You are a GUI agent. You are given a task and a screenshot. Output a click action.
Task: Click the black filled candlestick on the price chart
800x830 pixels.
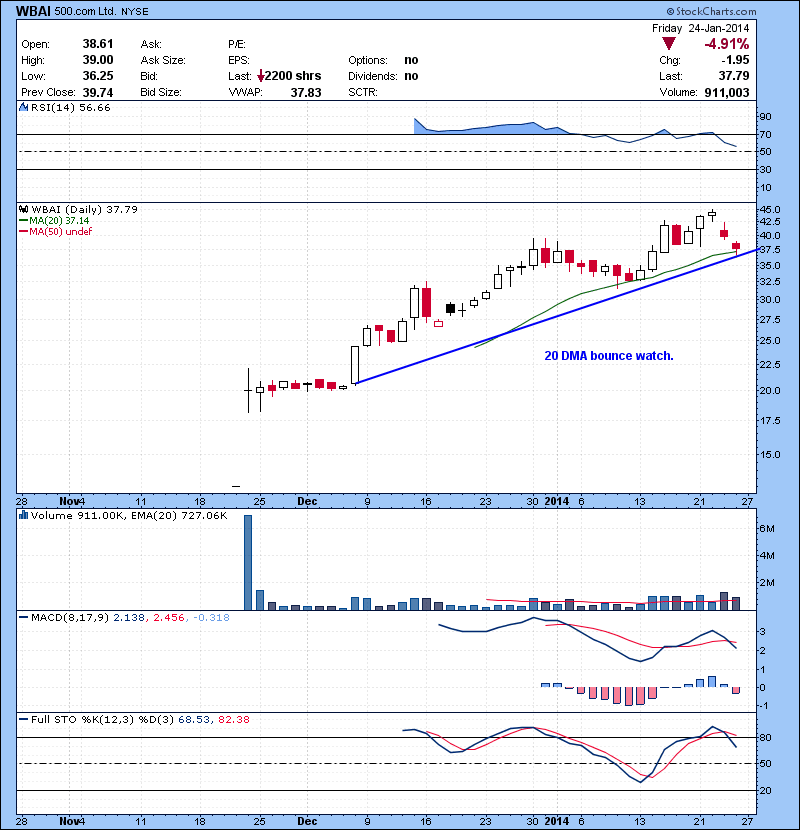(x=451, y=309)
